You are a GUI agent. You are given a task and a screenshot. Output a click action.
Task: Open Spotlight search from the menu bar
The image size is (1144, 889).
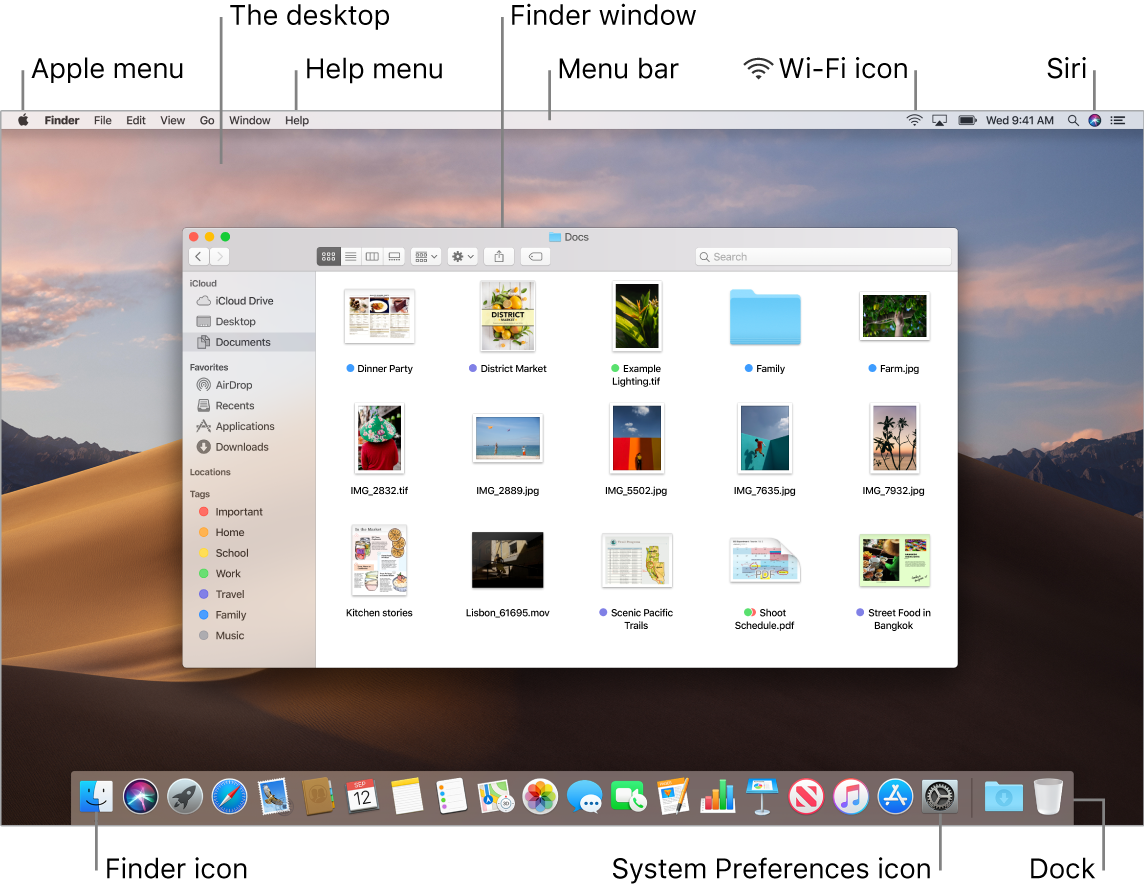1071,119
